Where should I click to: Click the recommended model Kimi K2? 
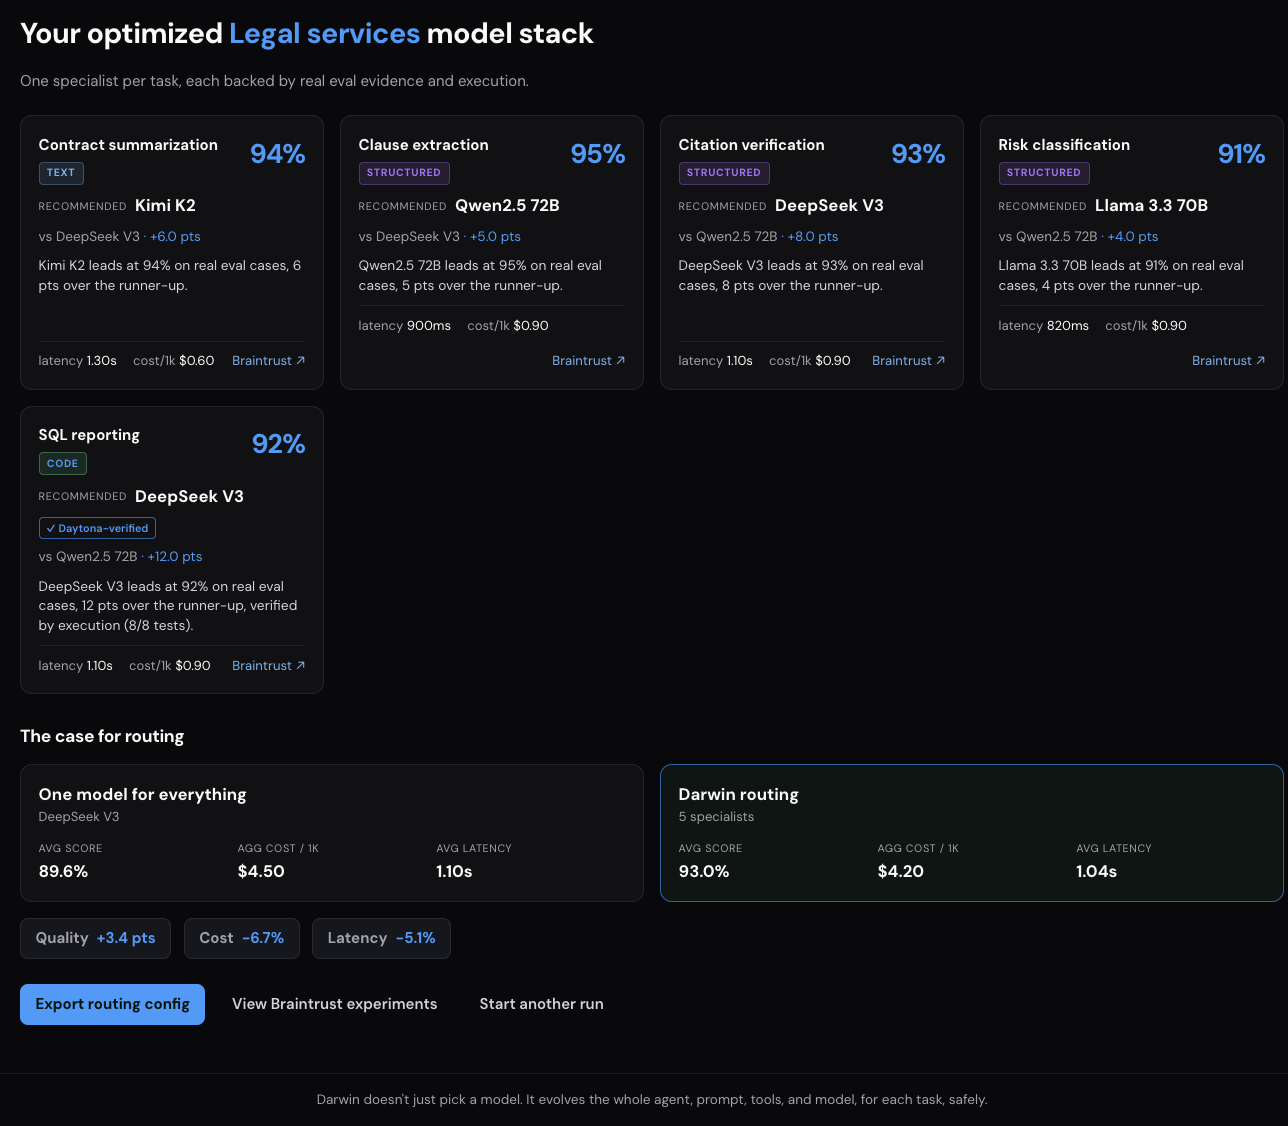[x=165, y=206]
